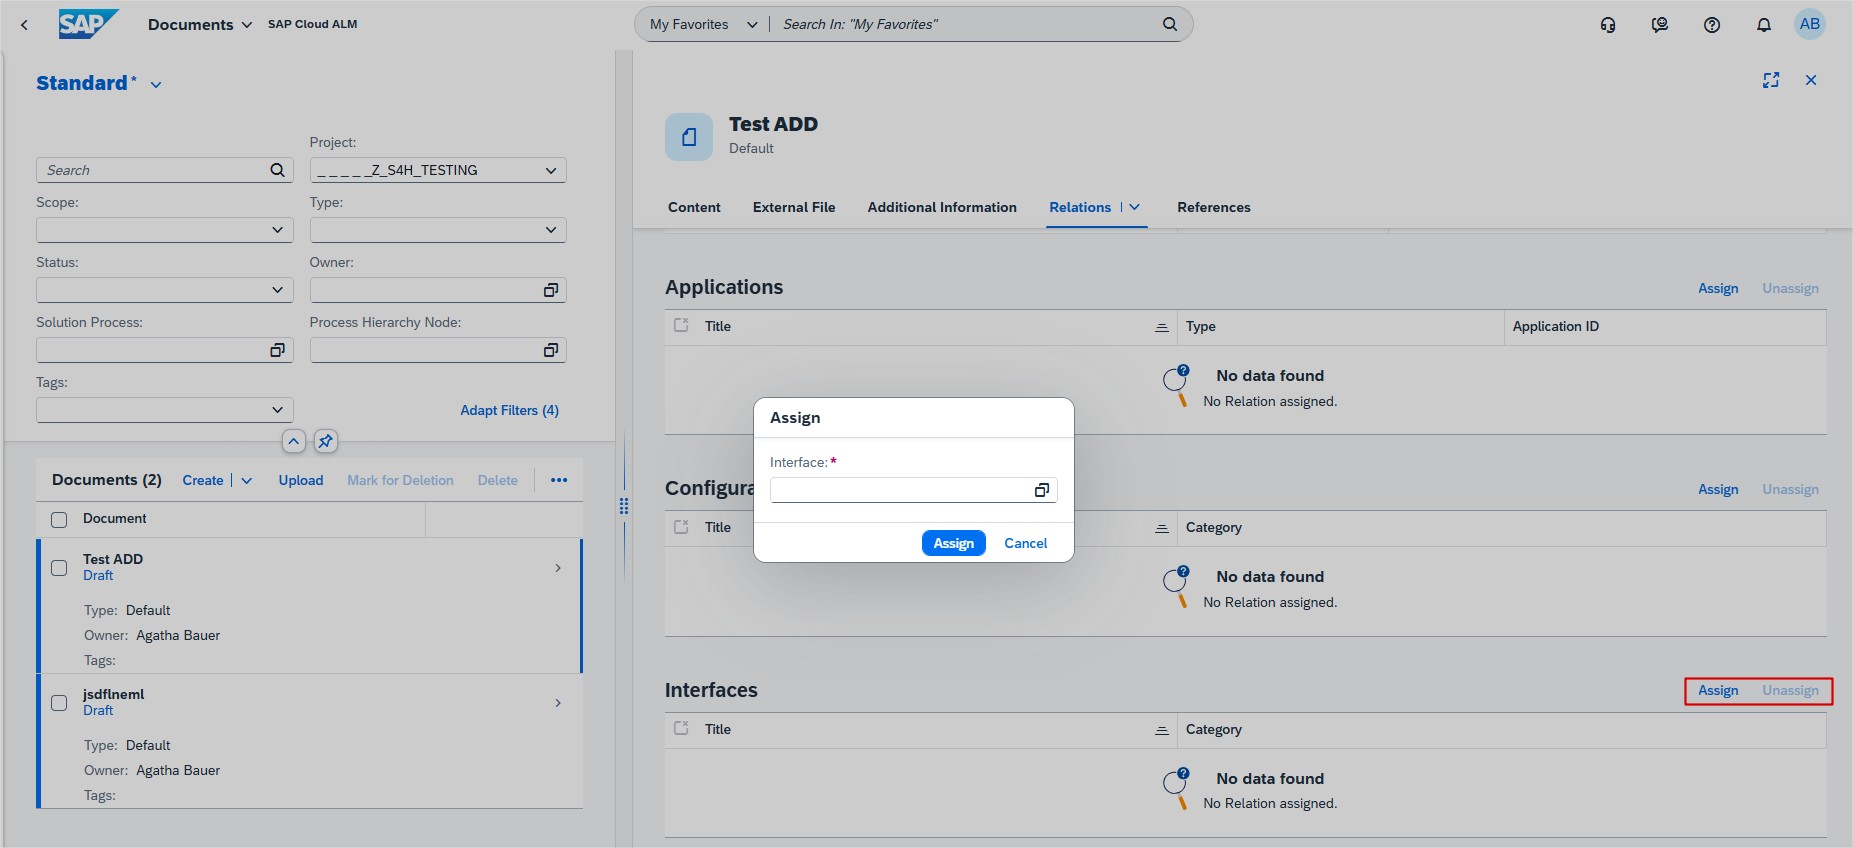Click the support headset icon

pos(1607,25)
